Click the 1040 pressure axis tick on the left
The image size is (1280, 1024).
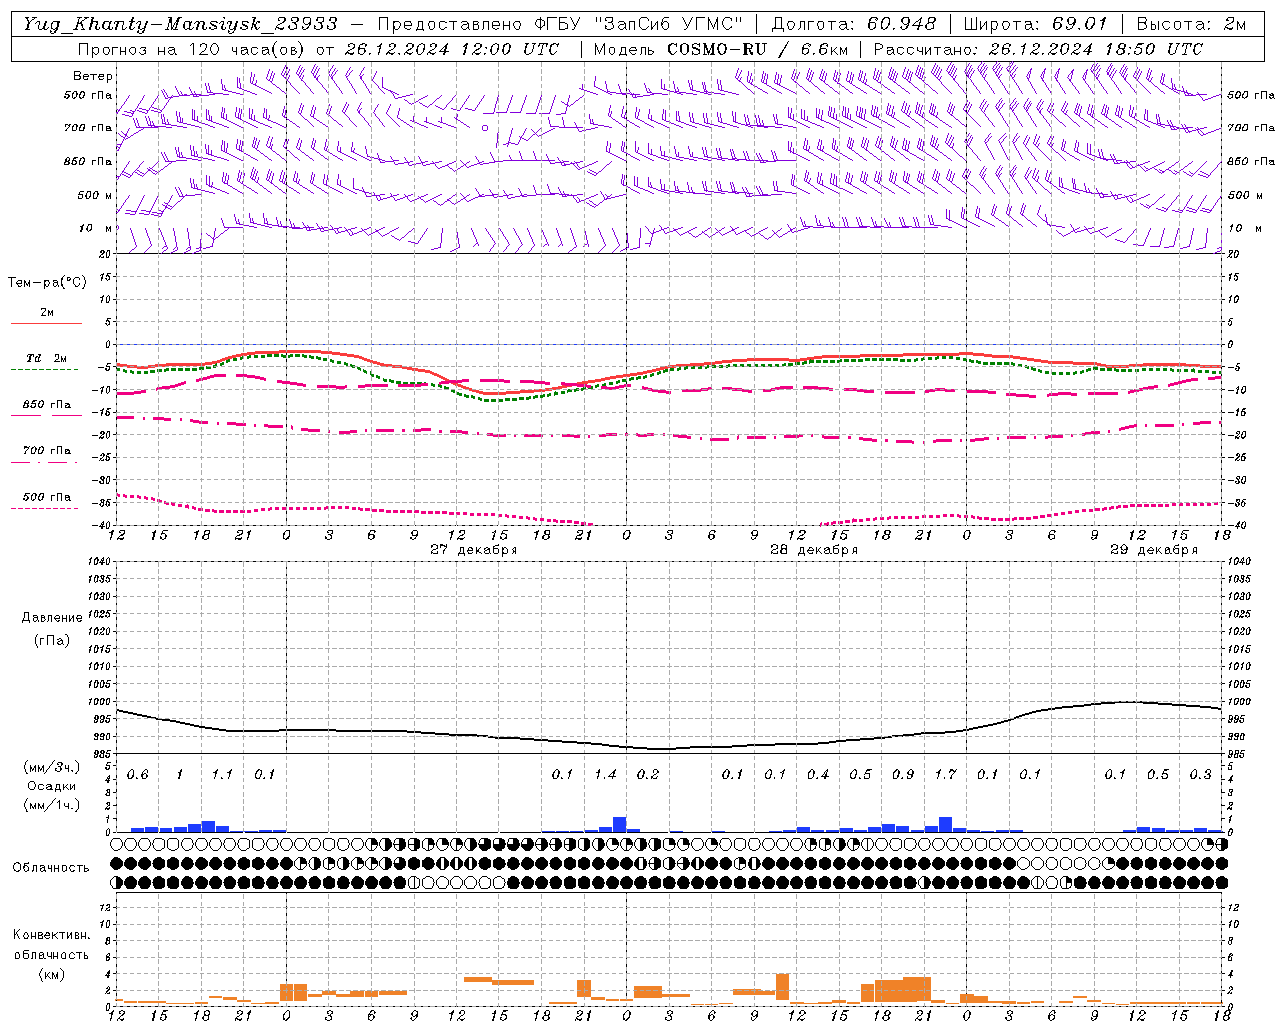tap(99, 562)
